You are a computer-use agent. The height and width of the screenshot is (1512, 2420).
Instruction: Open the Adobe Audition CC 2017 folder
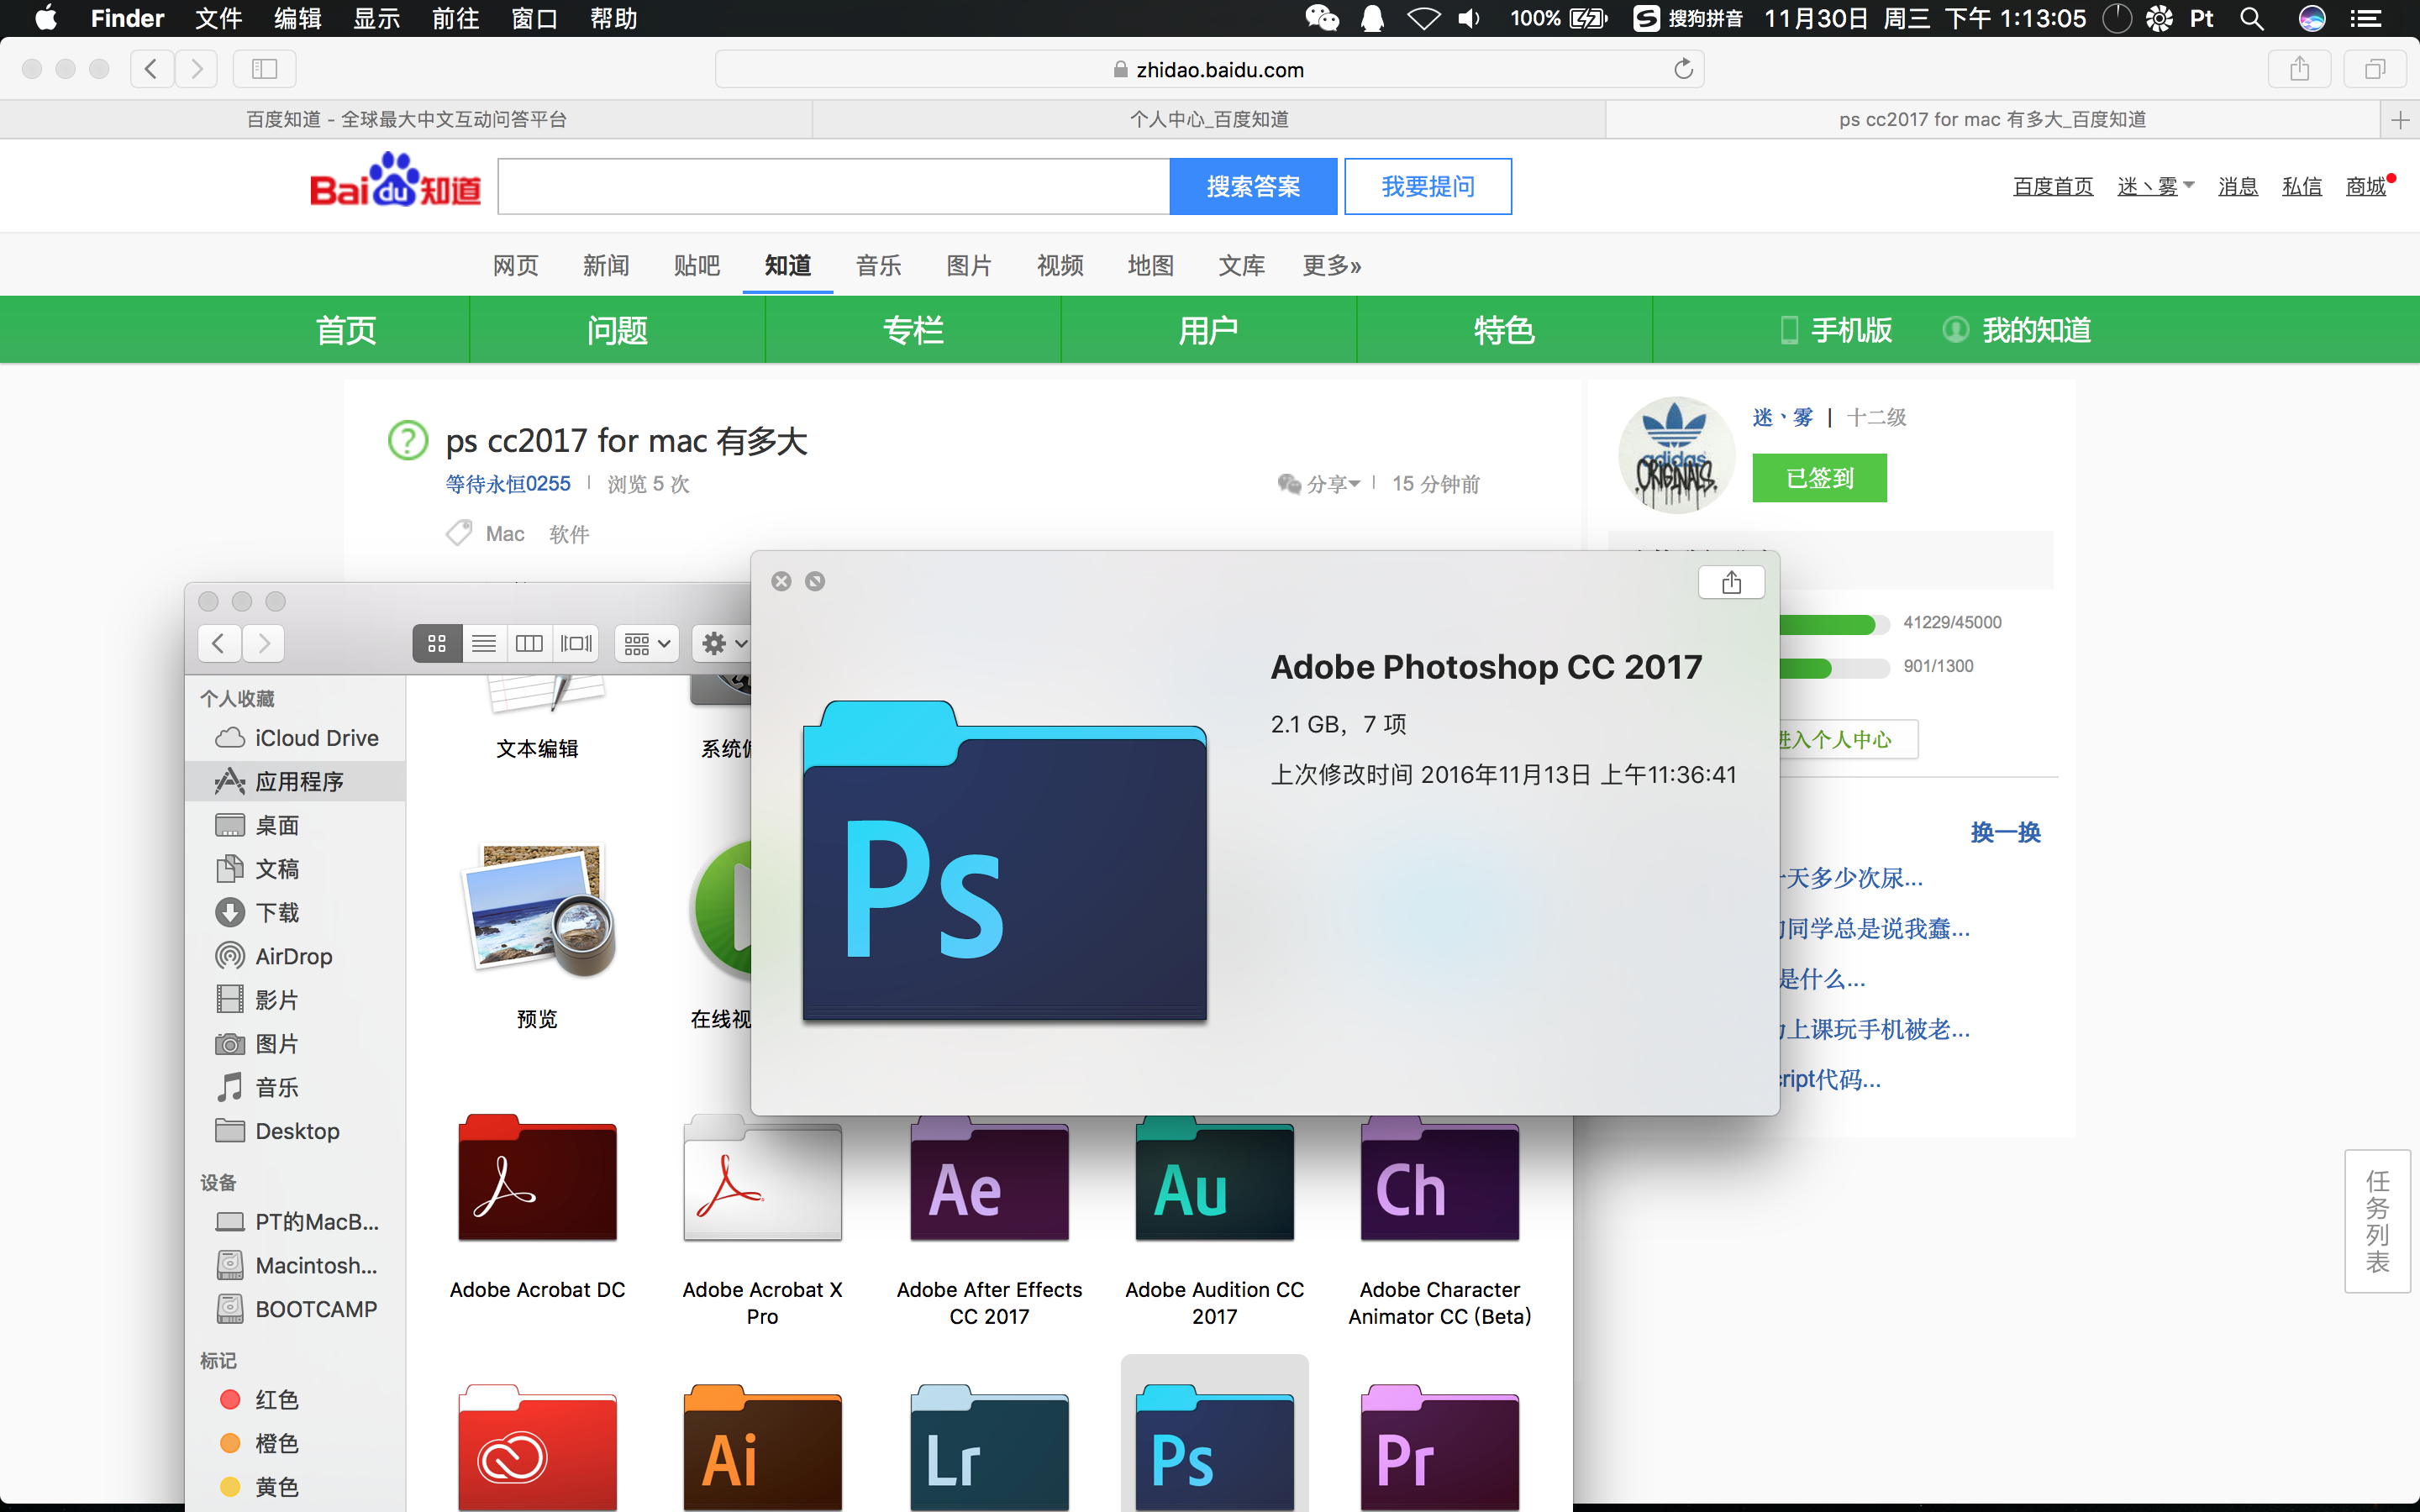coord(1213,1185)
